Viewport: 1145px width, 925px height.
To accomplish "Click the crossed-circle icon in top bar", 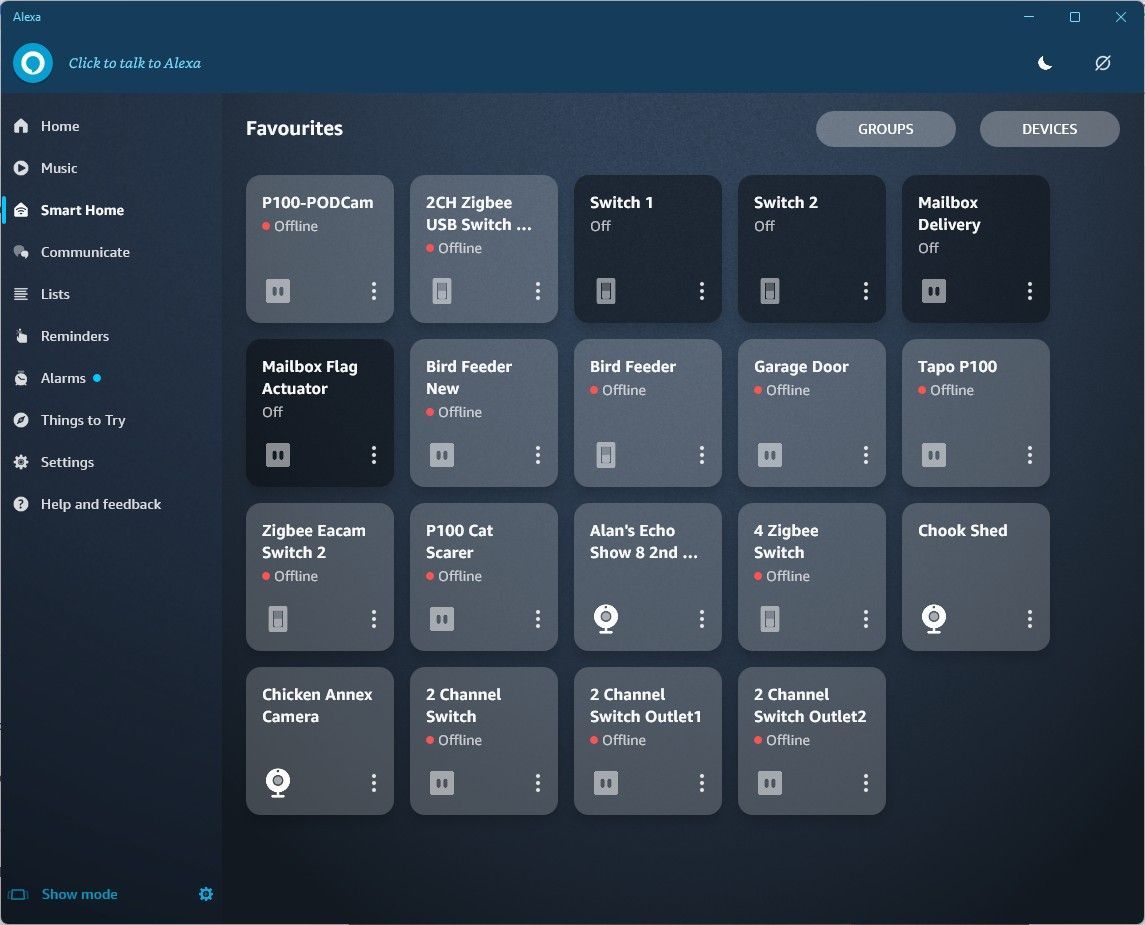I will point(1102,63).
